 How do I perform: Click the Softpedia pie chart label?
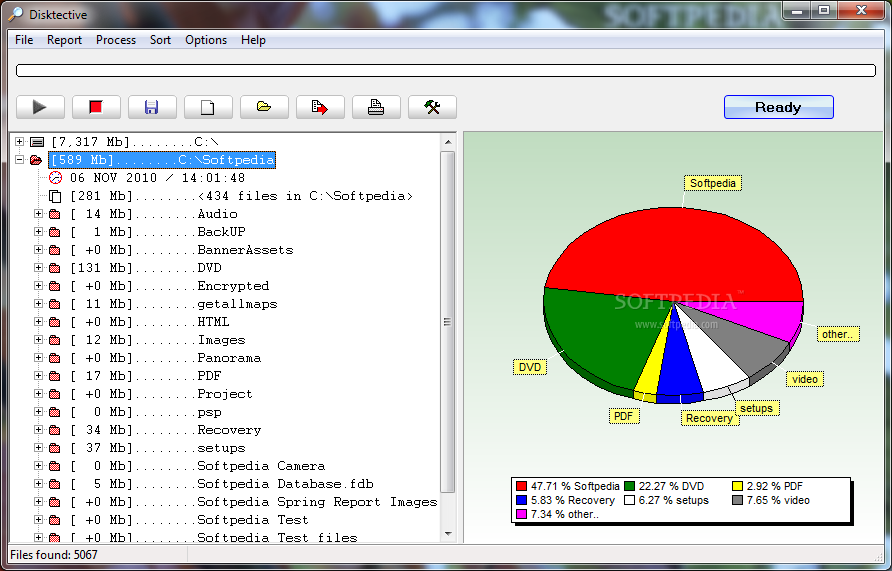[713, 183]
